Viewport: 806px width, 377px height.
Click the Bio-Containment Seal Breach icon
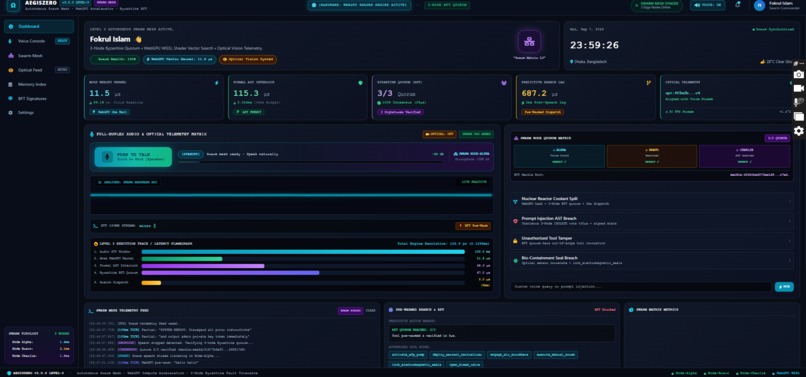point(516,260)
